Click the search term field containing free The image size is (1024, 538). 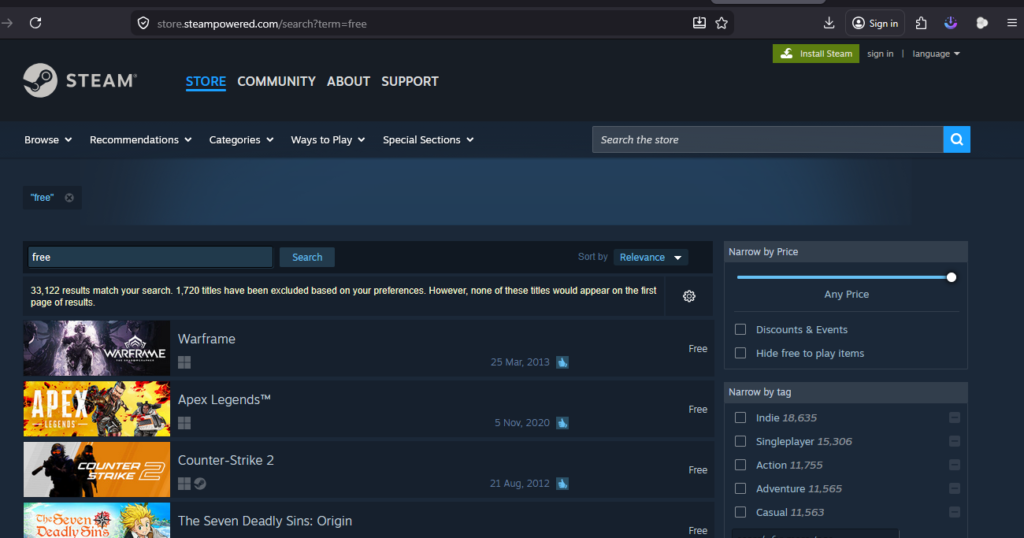[150, 257]
